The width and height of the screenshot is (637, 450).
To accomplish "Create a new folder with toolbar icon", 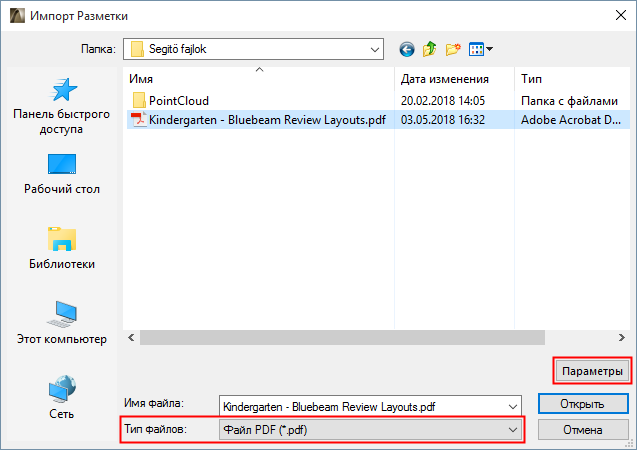I will coord(453,49).
